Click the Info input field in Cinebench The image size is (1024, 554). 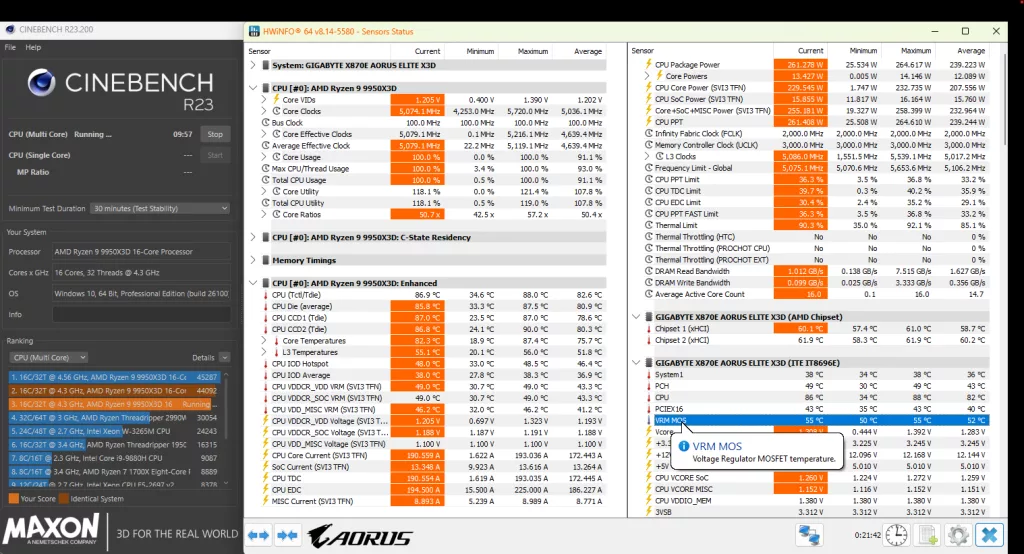[x=141, y=314]
